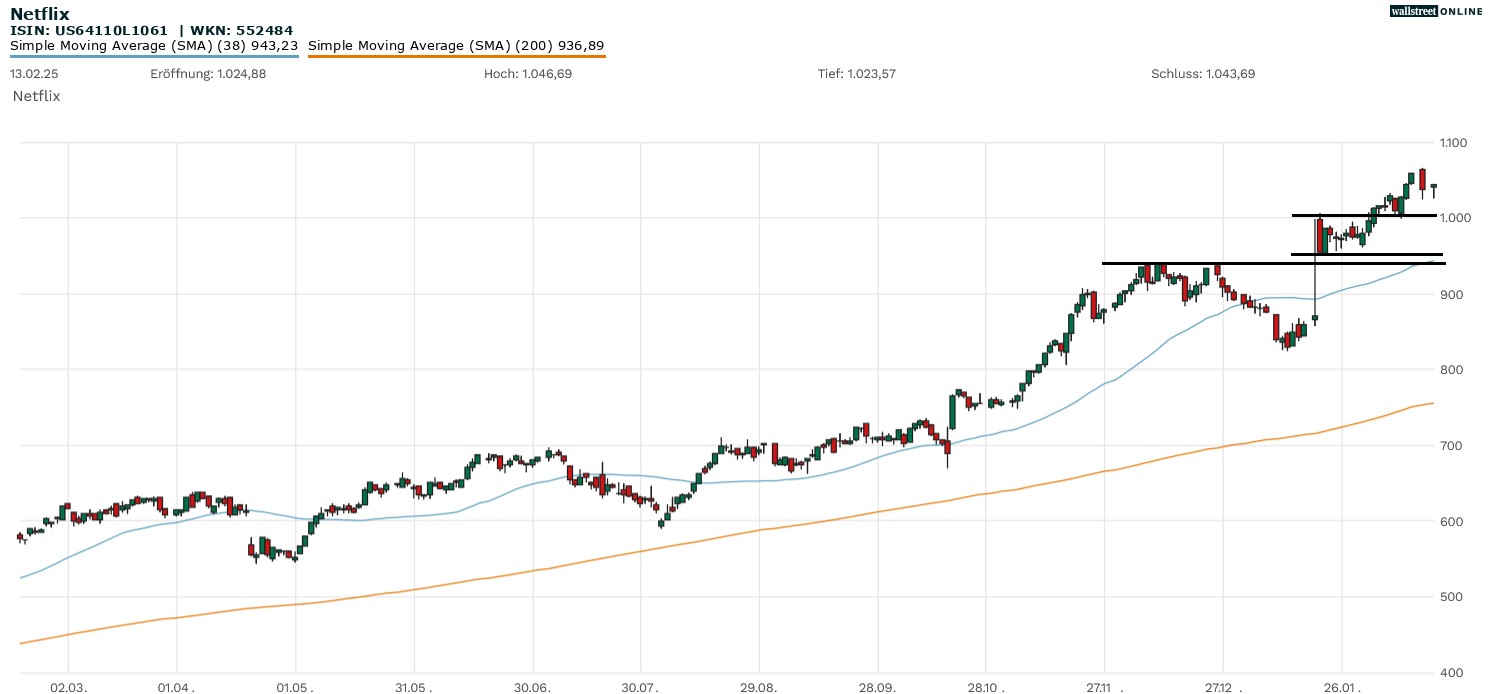The width and height of the screenshot is (1490, 694).
Task: Click the orange line under the SMA 200 legend
Action: (x=456, y=56)
